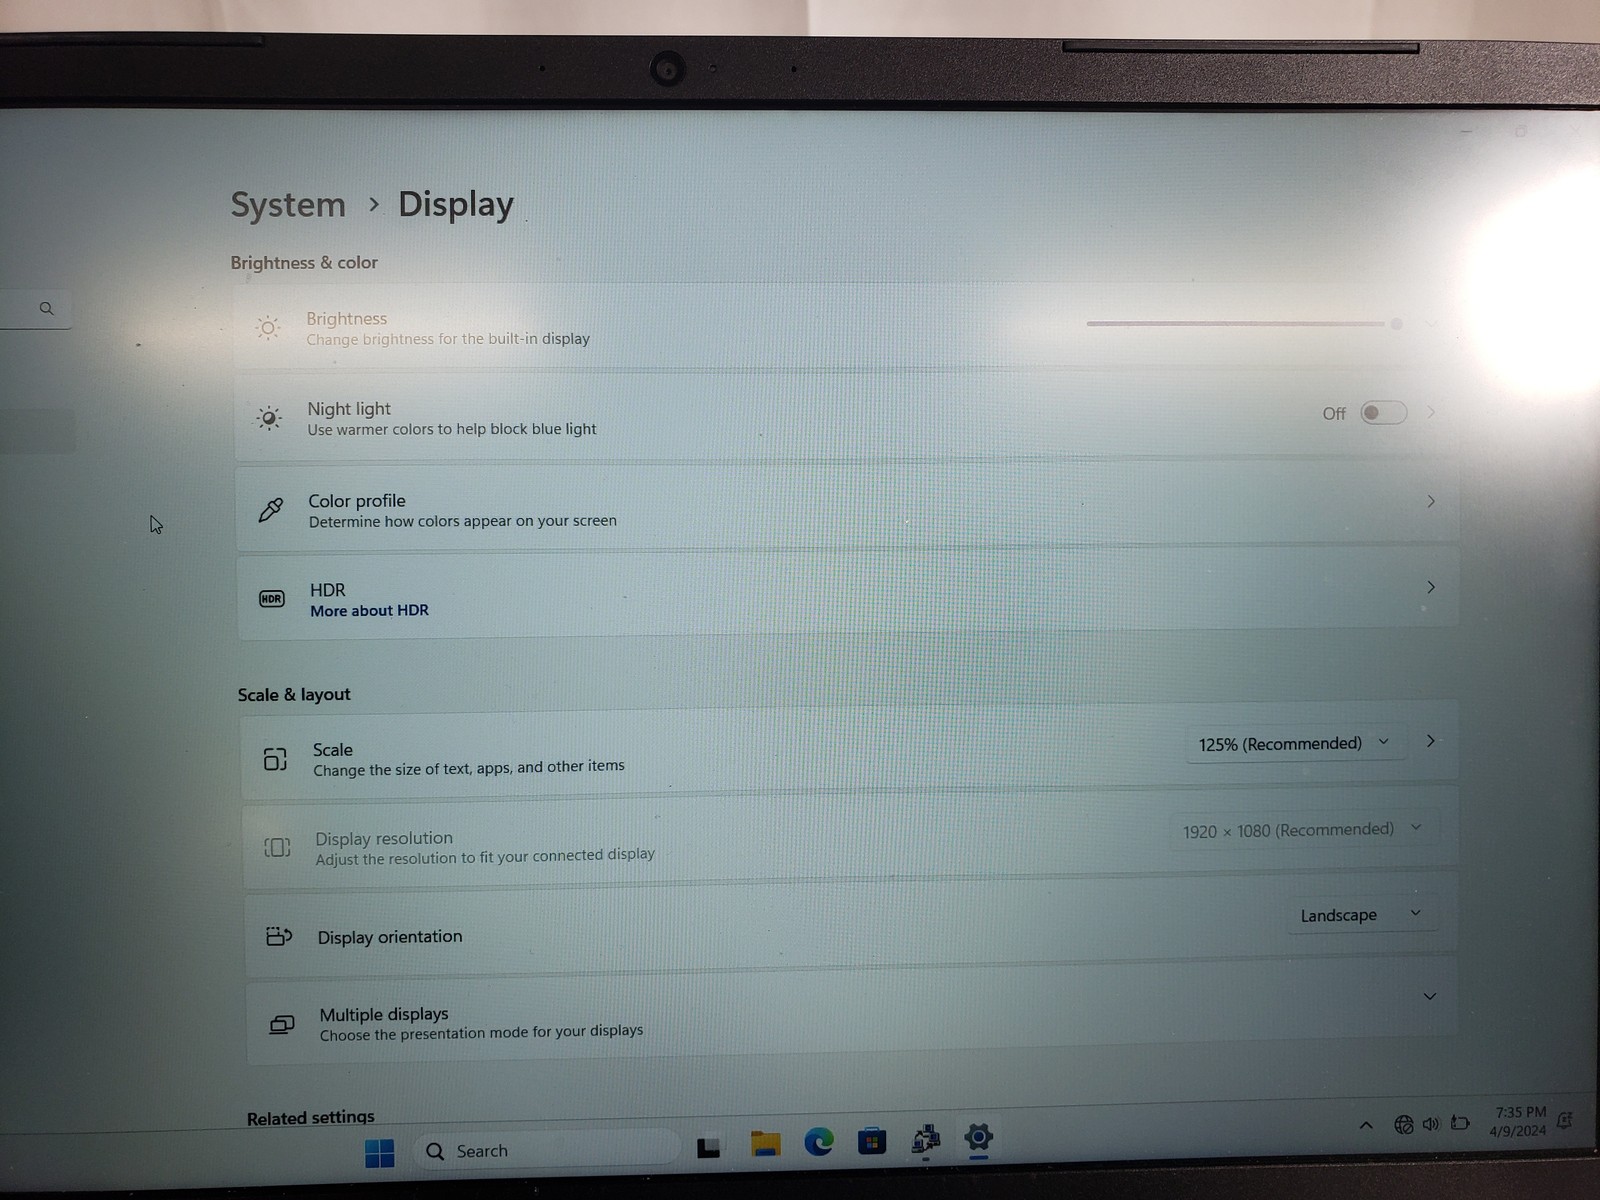The height and width of the screenshot is (1200, 1600).
Task: Click the battery tray icon
Action: coord(1460,1123)
